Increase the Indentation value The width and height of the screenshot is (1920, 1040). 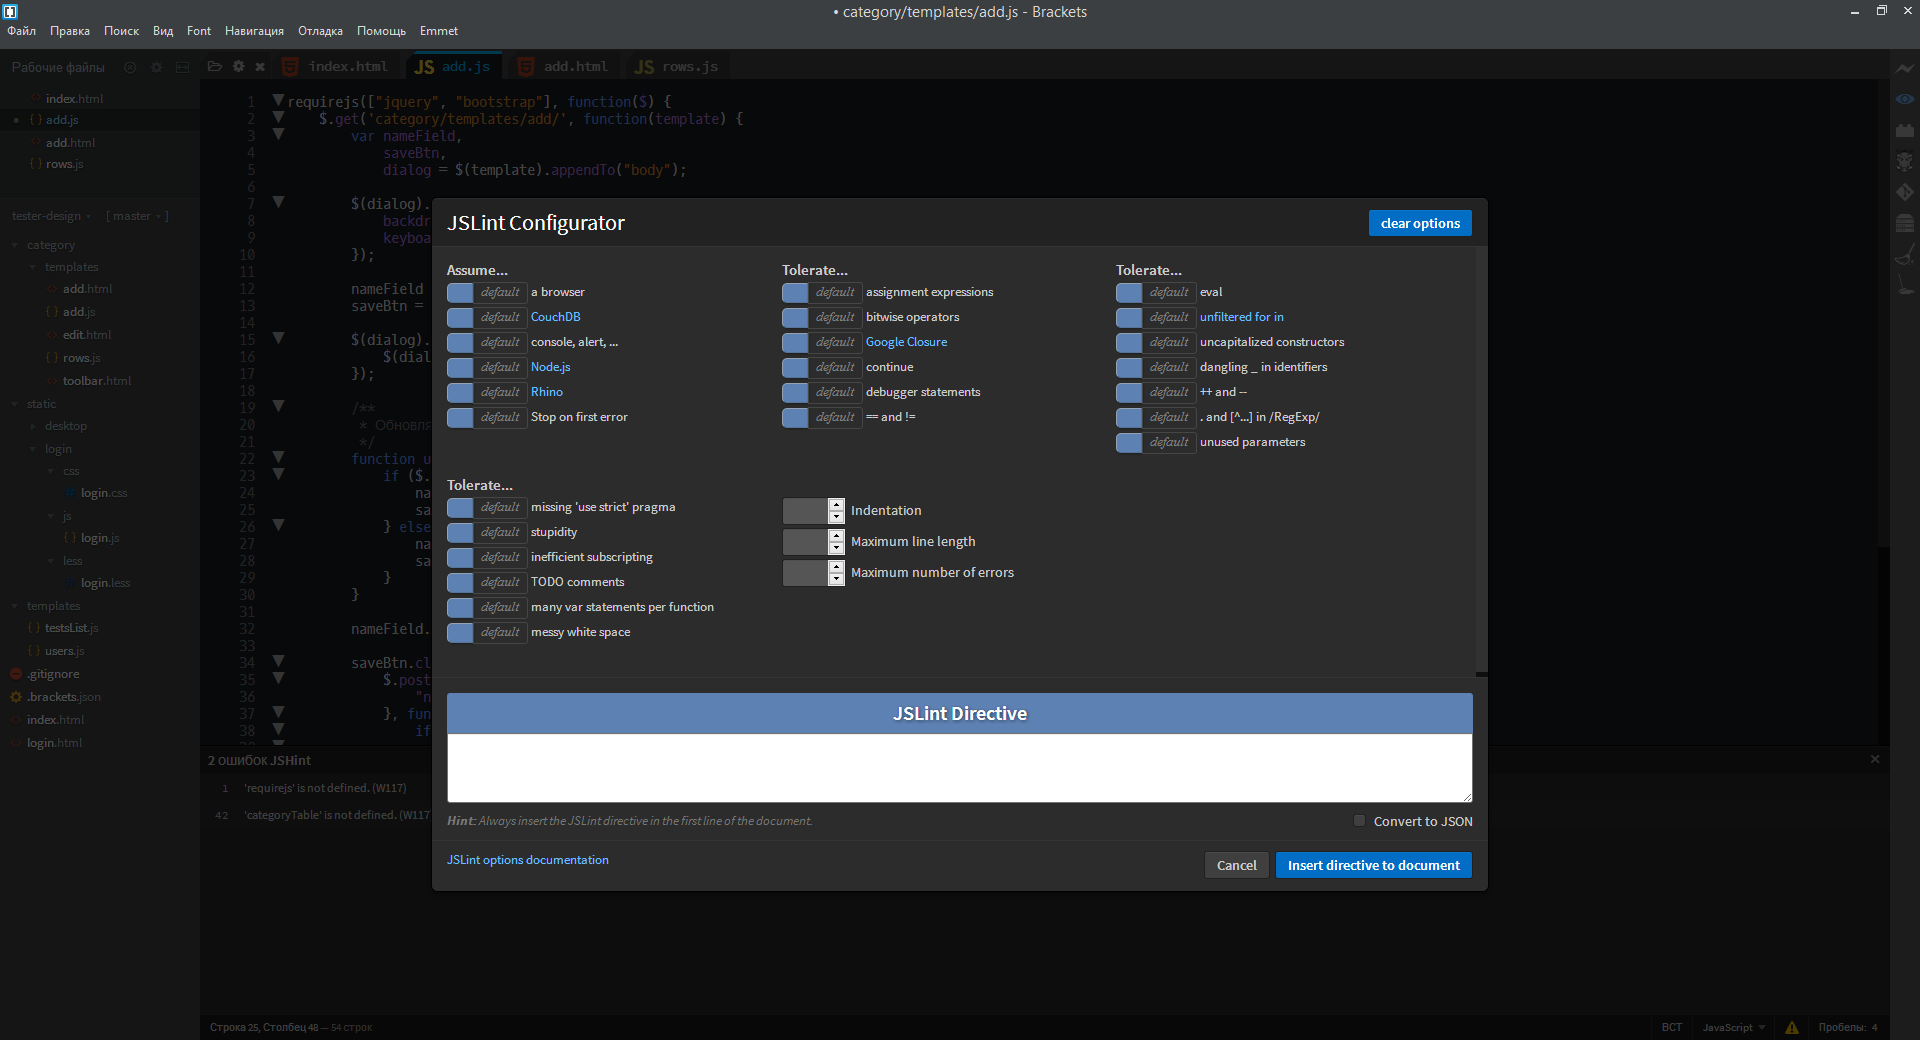[837, 505]
